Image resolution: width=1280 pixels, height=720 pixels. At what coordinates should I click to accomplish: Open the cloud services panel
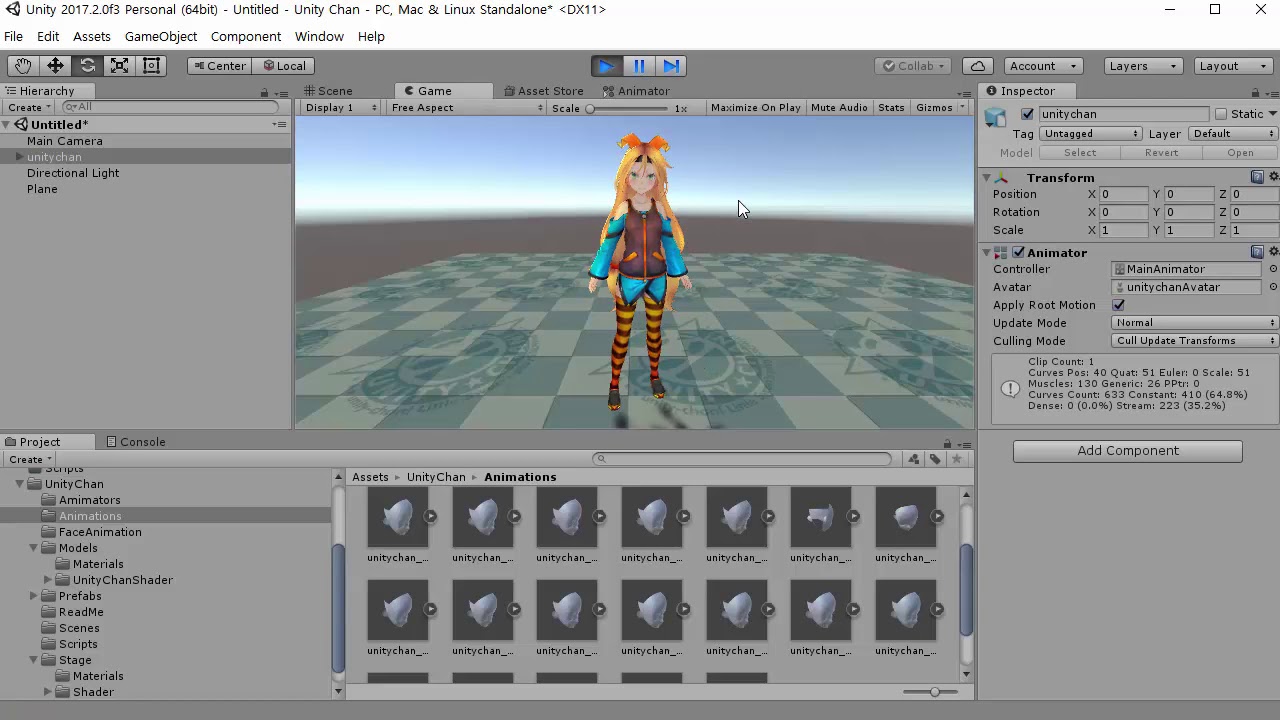pos(978,66)
